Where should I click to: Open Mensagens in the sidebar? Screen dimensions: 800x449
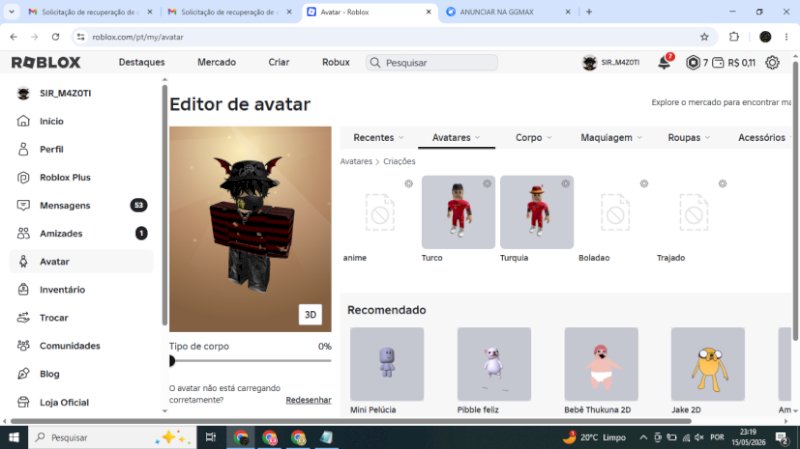pos(82,205)
